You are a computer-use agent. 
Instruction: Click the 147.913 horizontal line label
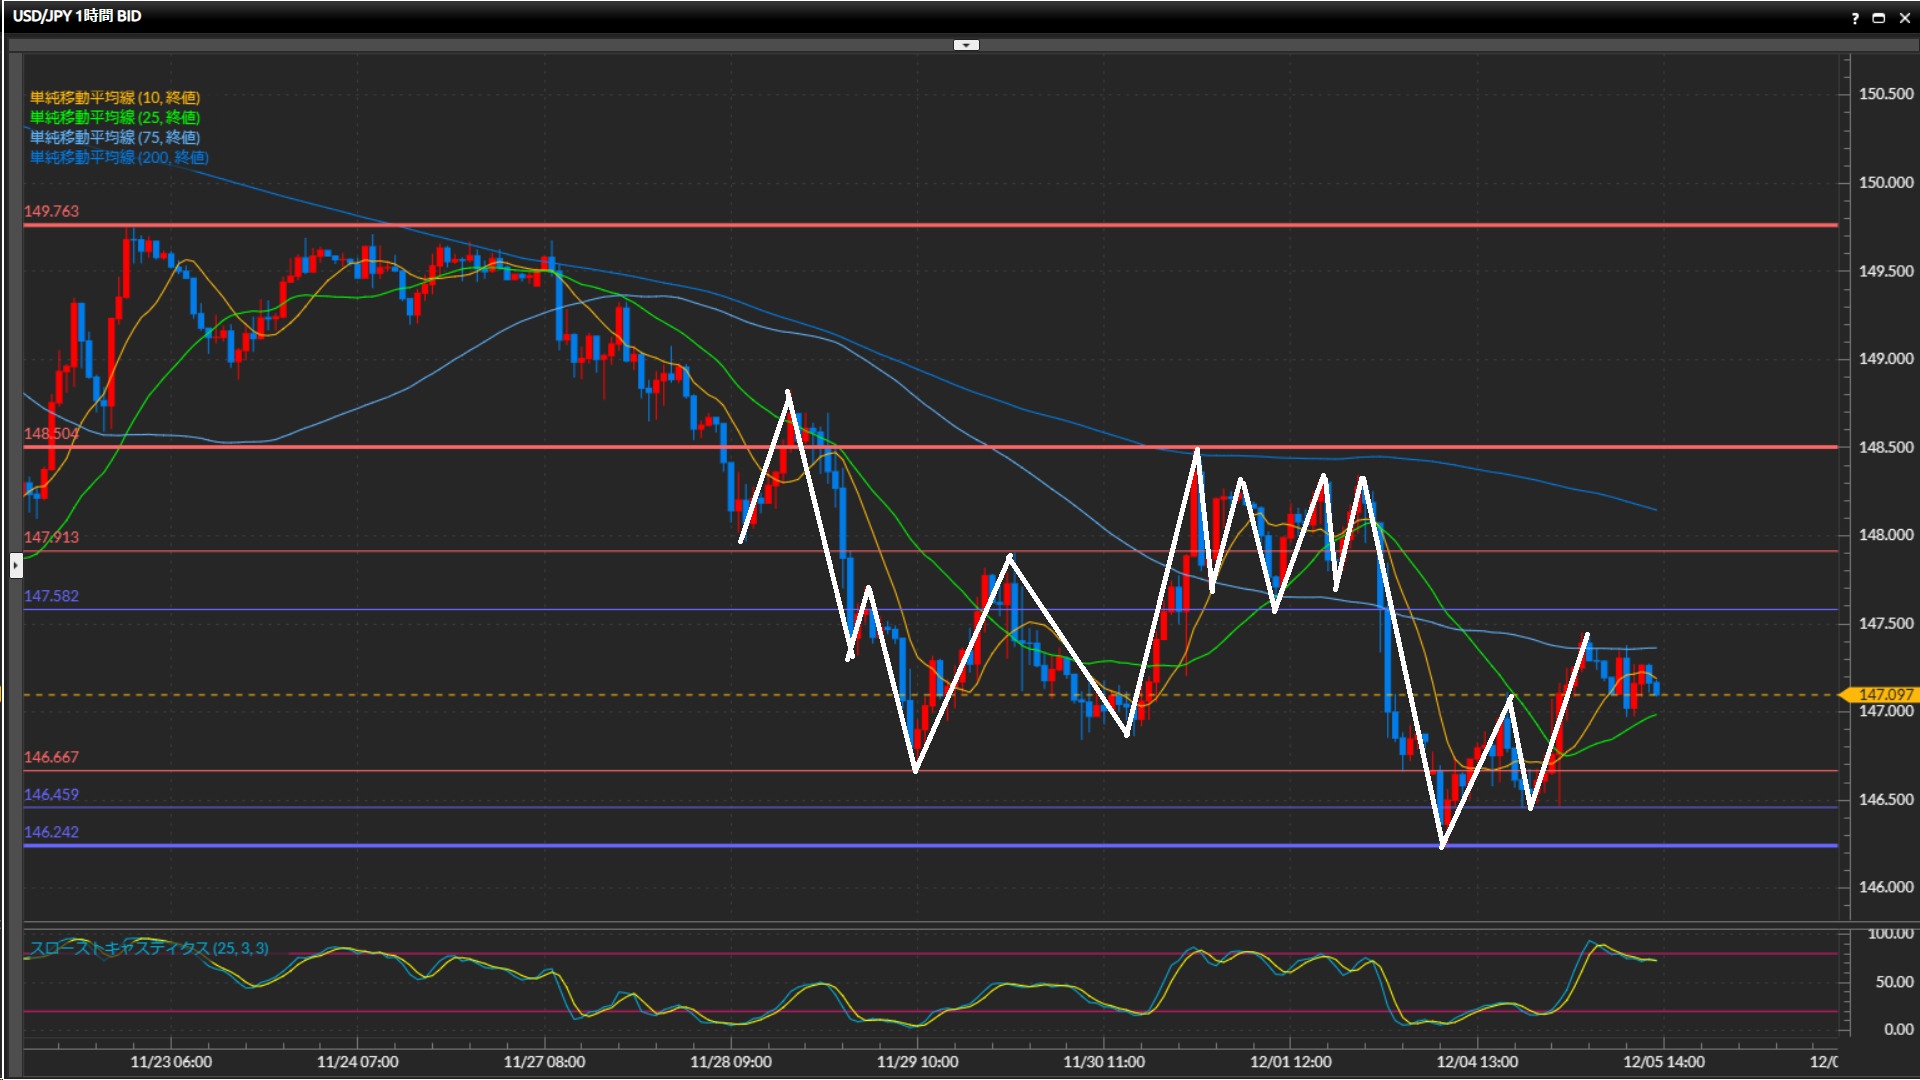point(50,537)
